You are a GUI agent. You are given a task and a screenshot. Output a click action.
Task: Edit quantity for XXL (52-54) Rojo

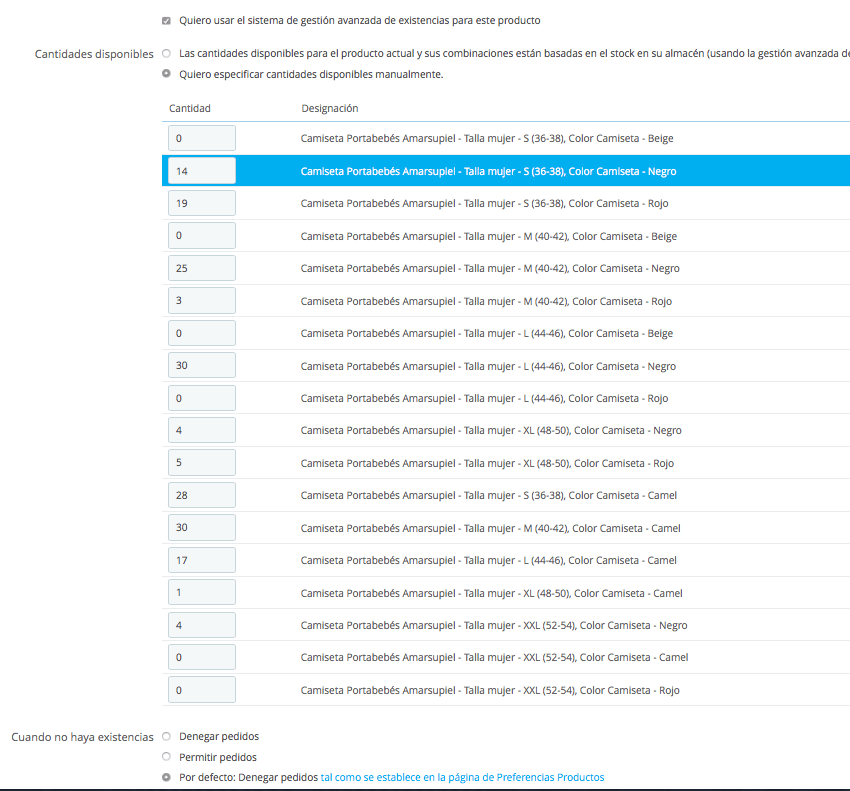pyautogui.click(x=202, y=690)
